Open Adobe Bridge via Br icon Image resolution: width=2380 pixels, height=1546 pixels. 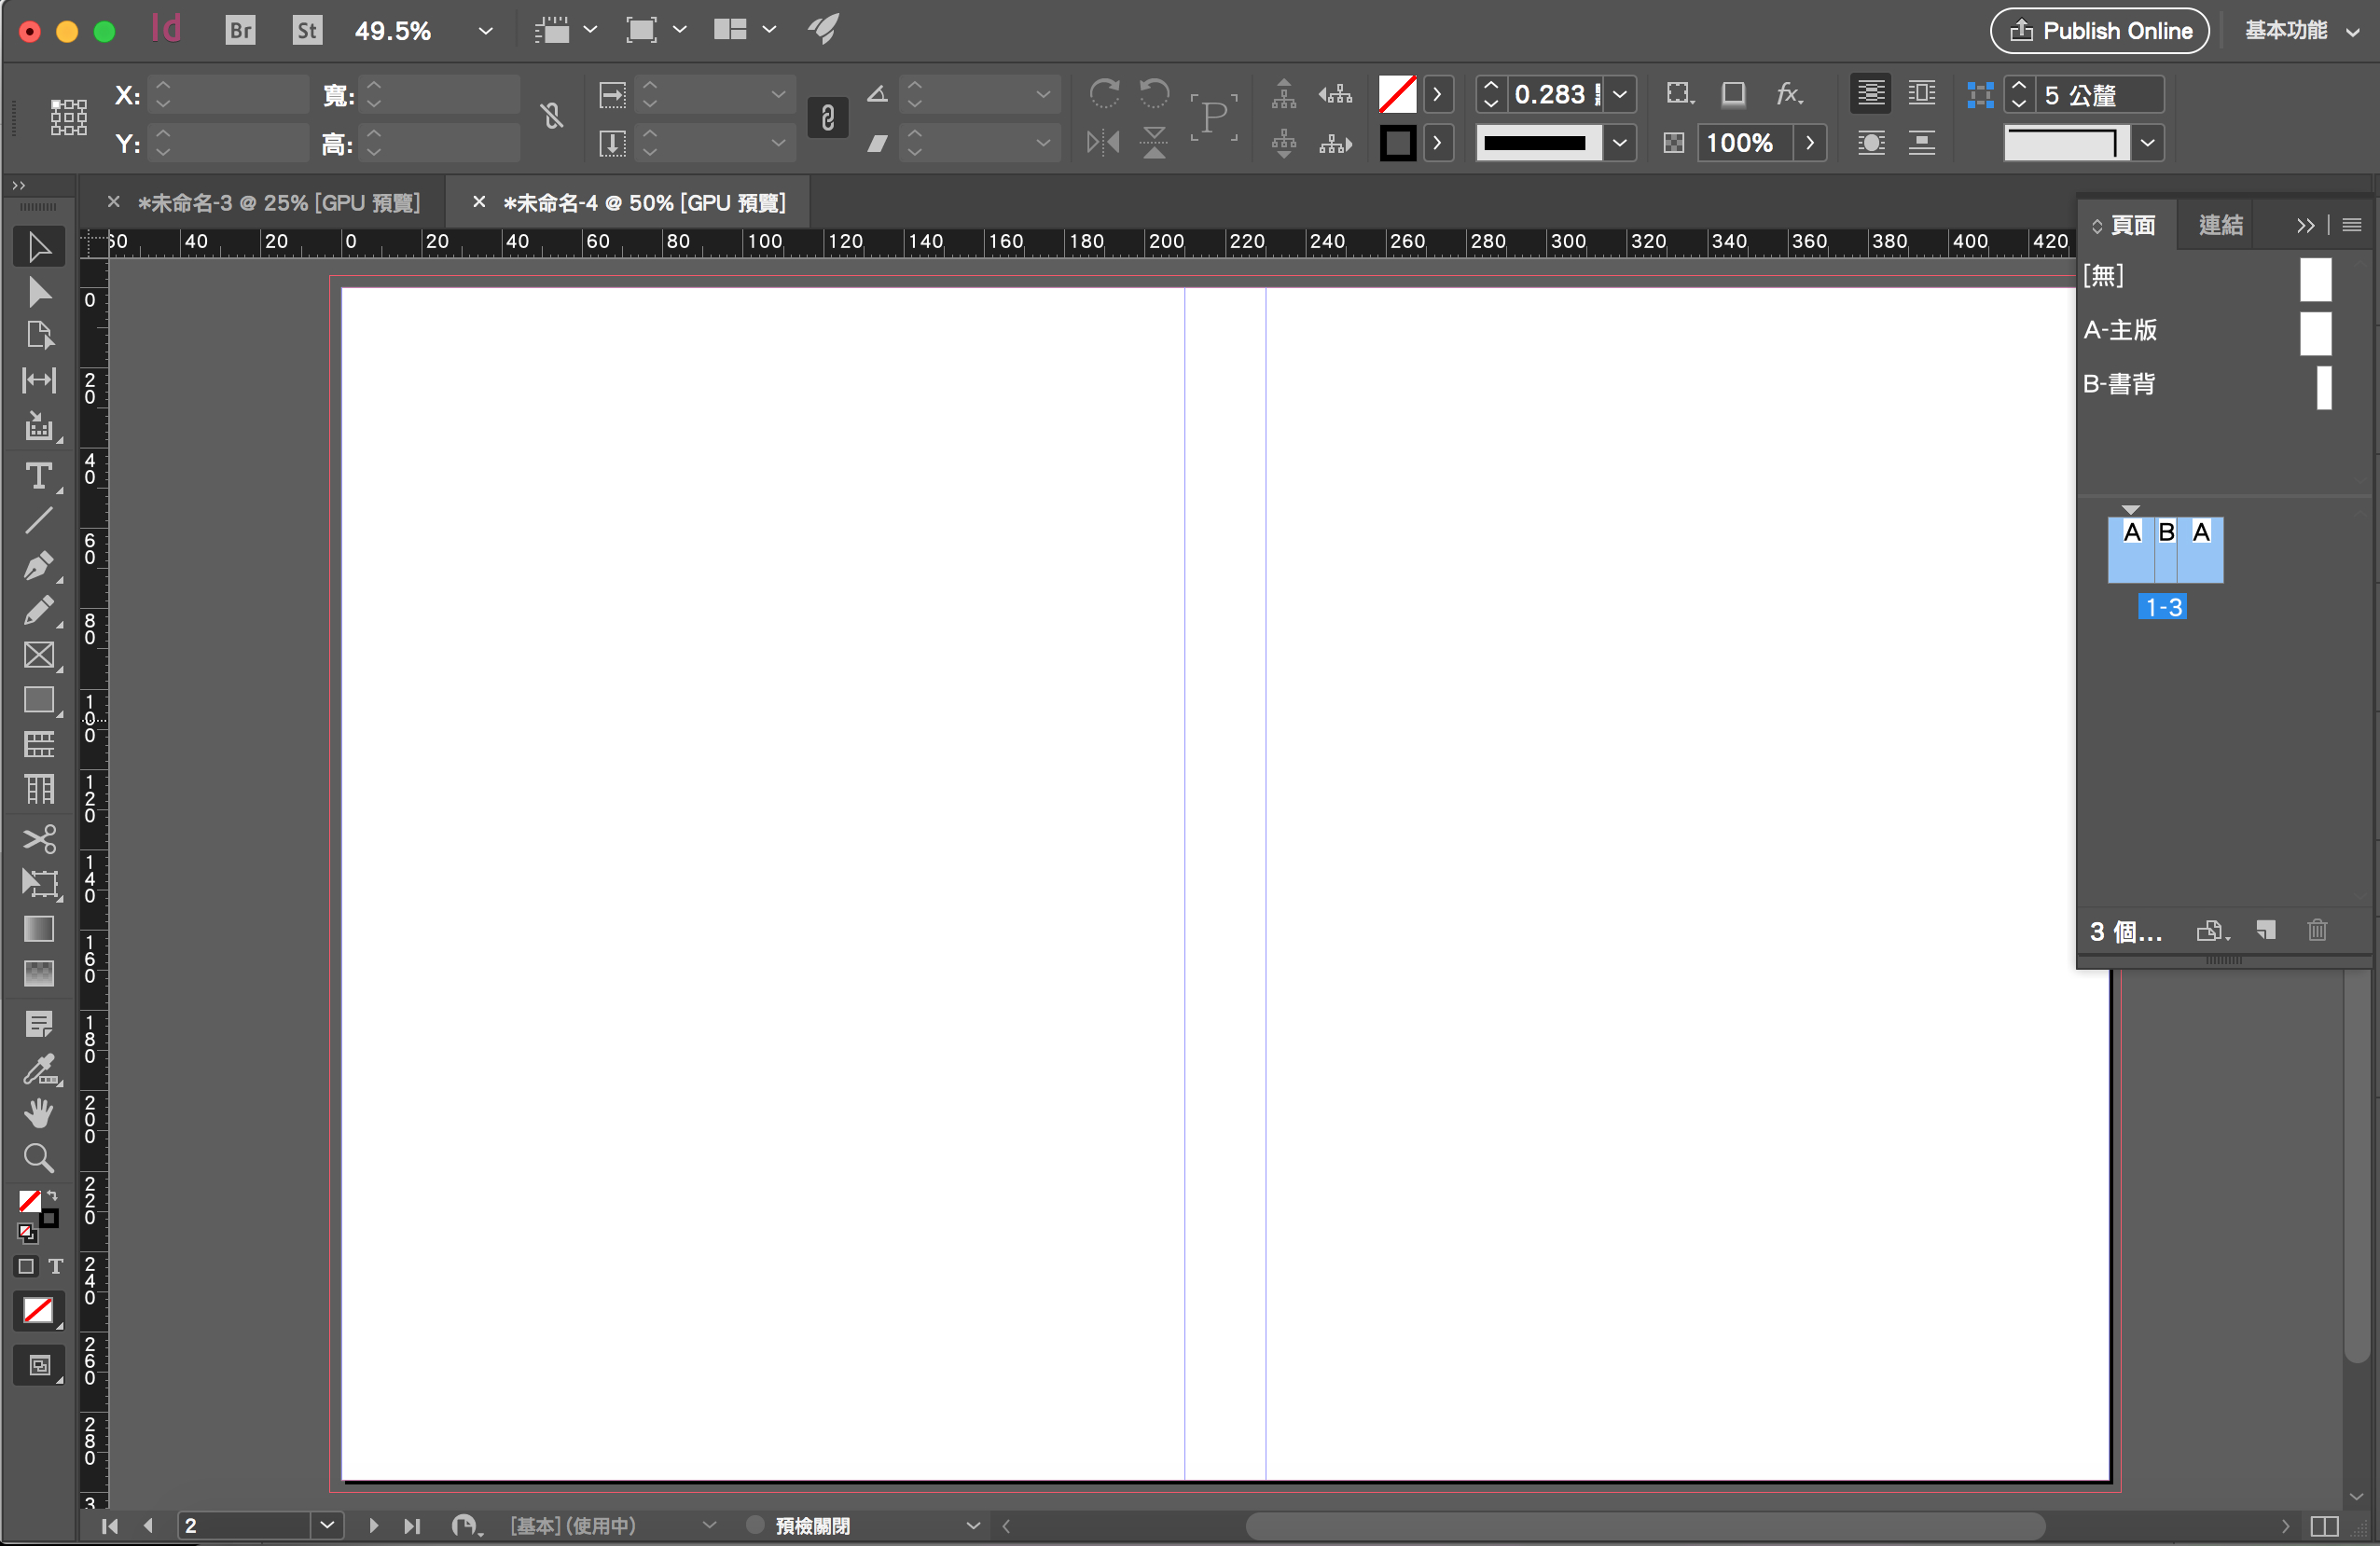240,30
